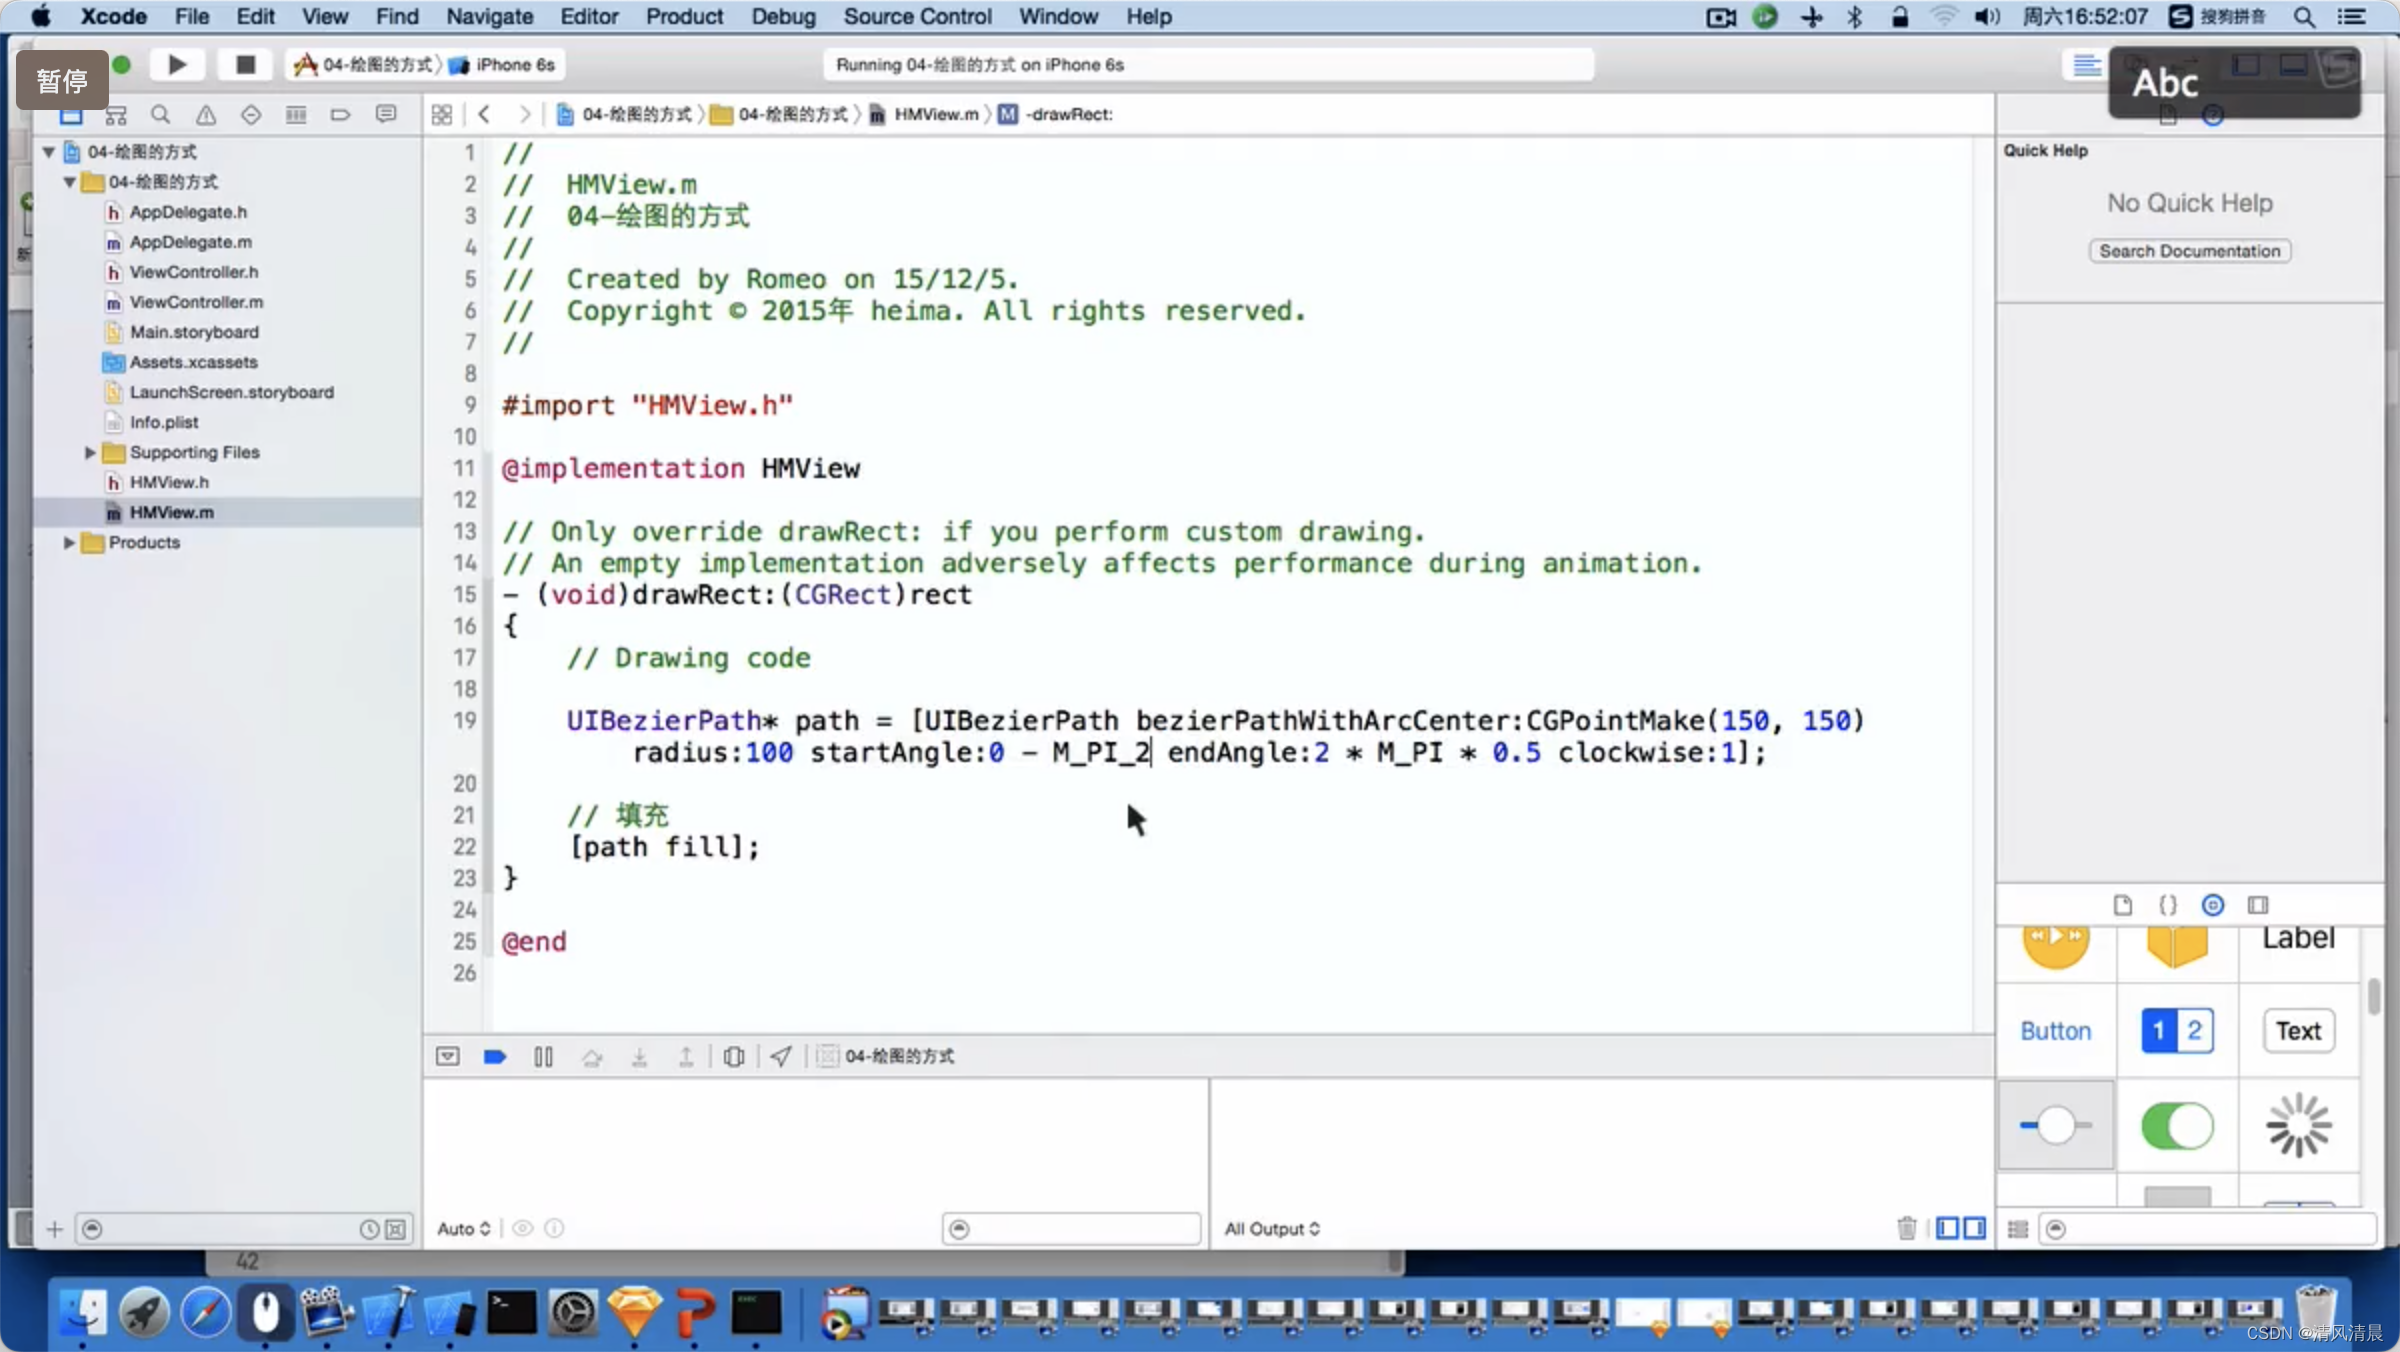The image size is (2400, 1352).
Task: Open the report navigator icon
Action: tap(386, 115)
